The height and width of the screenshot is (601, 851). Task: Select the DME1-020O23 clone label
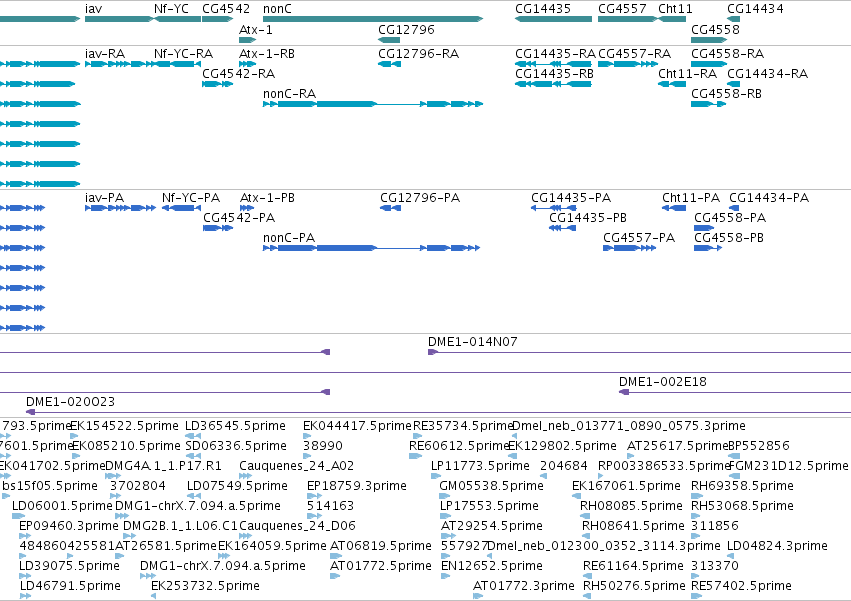[71, 402]
